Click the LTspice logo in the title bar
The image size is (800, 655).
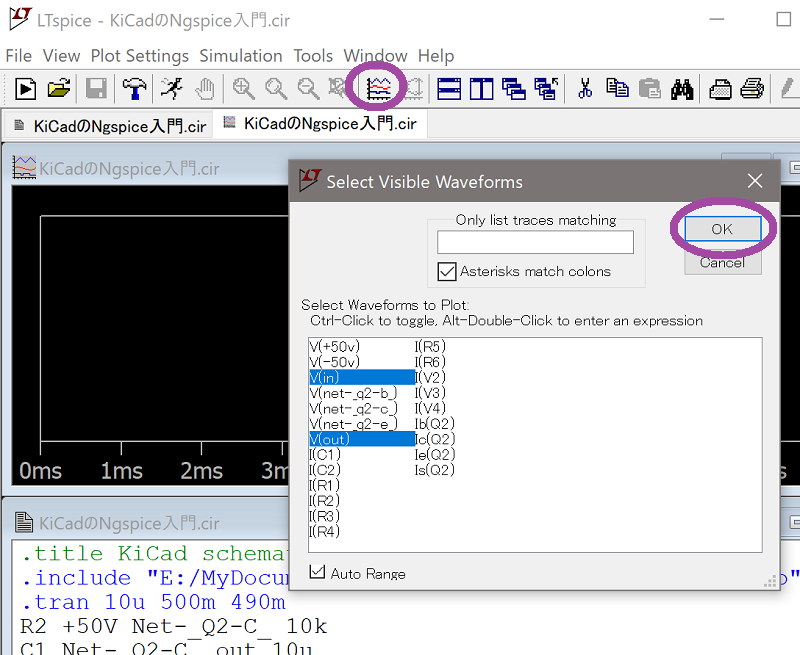[20, 19]
